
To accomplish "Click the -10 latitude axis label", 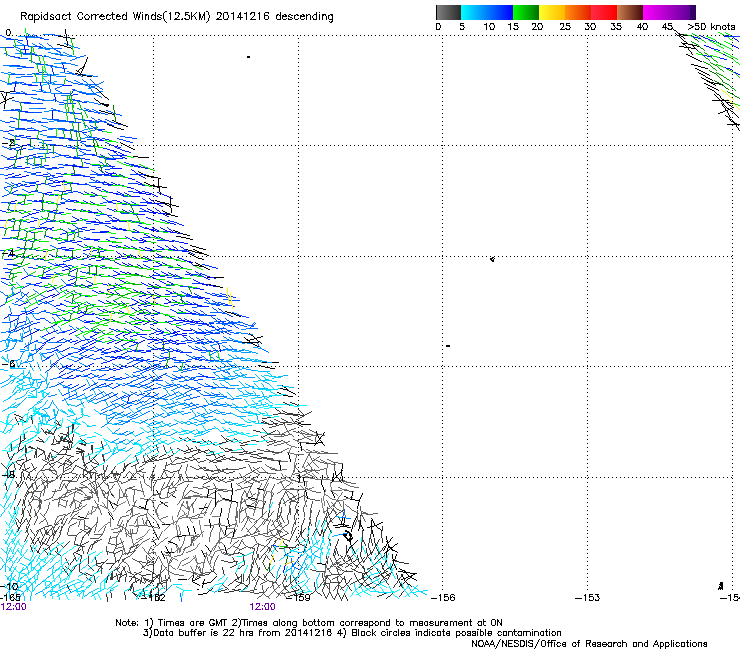I will point(9,586).
